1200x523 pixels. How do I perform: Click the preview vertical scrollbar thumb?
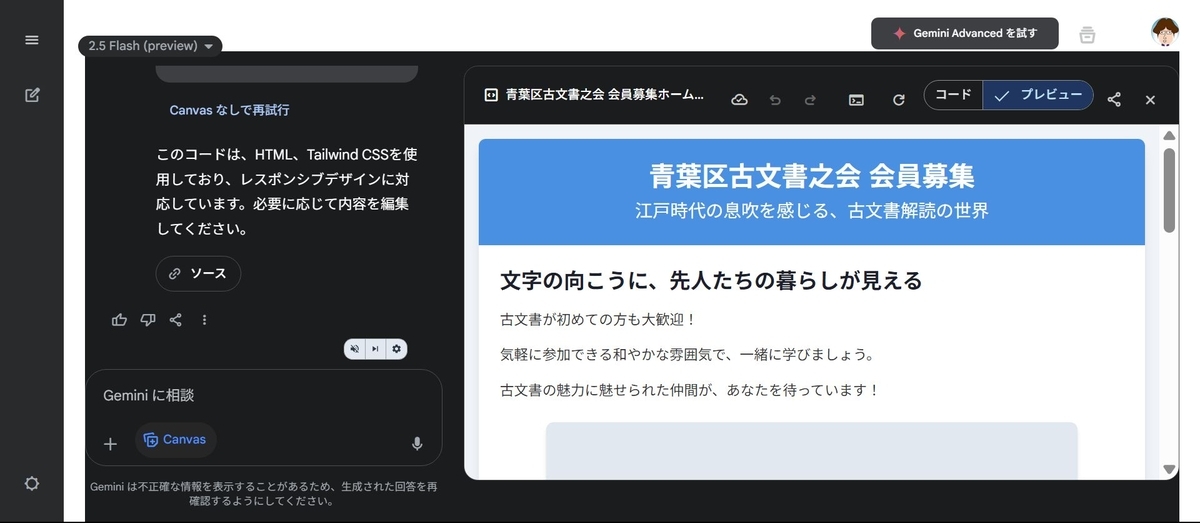click(1170, 190)
